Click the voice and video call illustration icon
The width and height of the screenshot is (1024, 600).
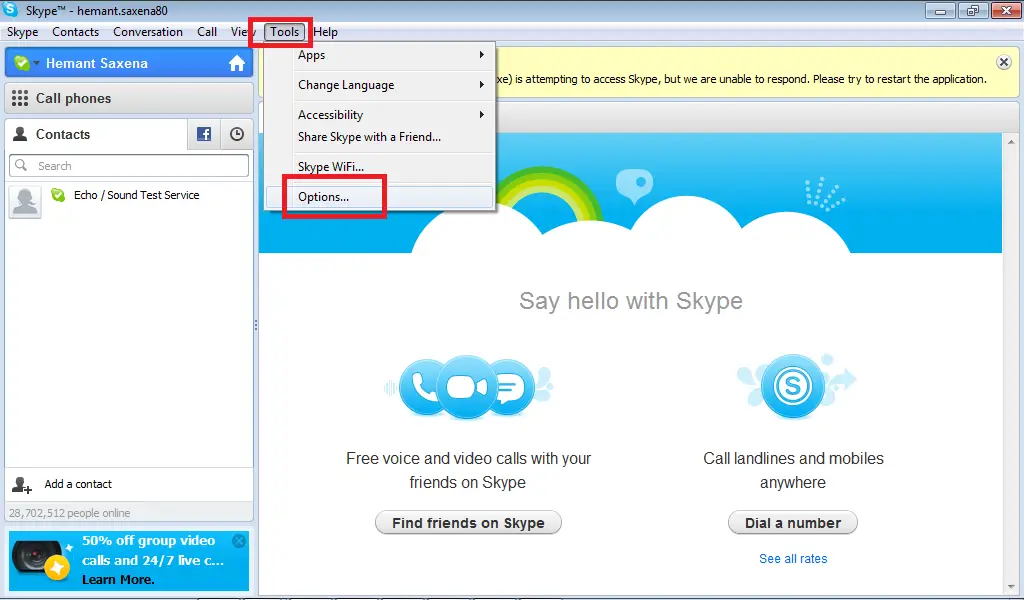pyautogui.click(x=467, y=387)
